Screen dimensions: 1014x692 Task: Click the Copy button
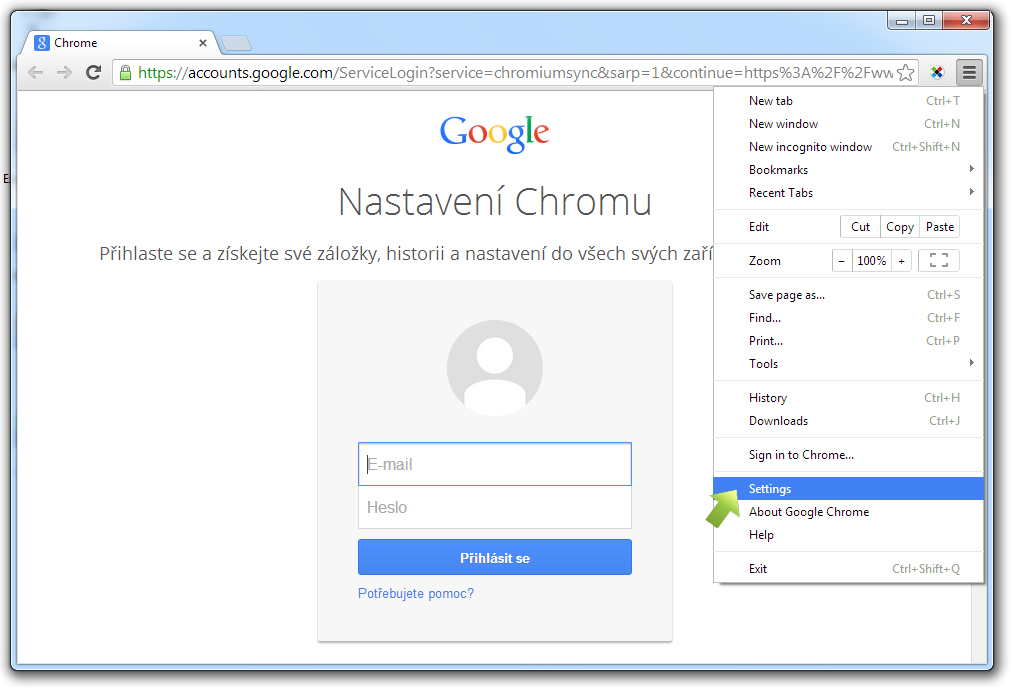click(900, 227)
